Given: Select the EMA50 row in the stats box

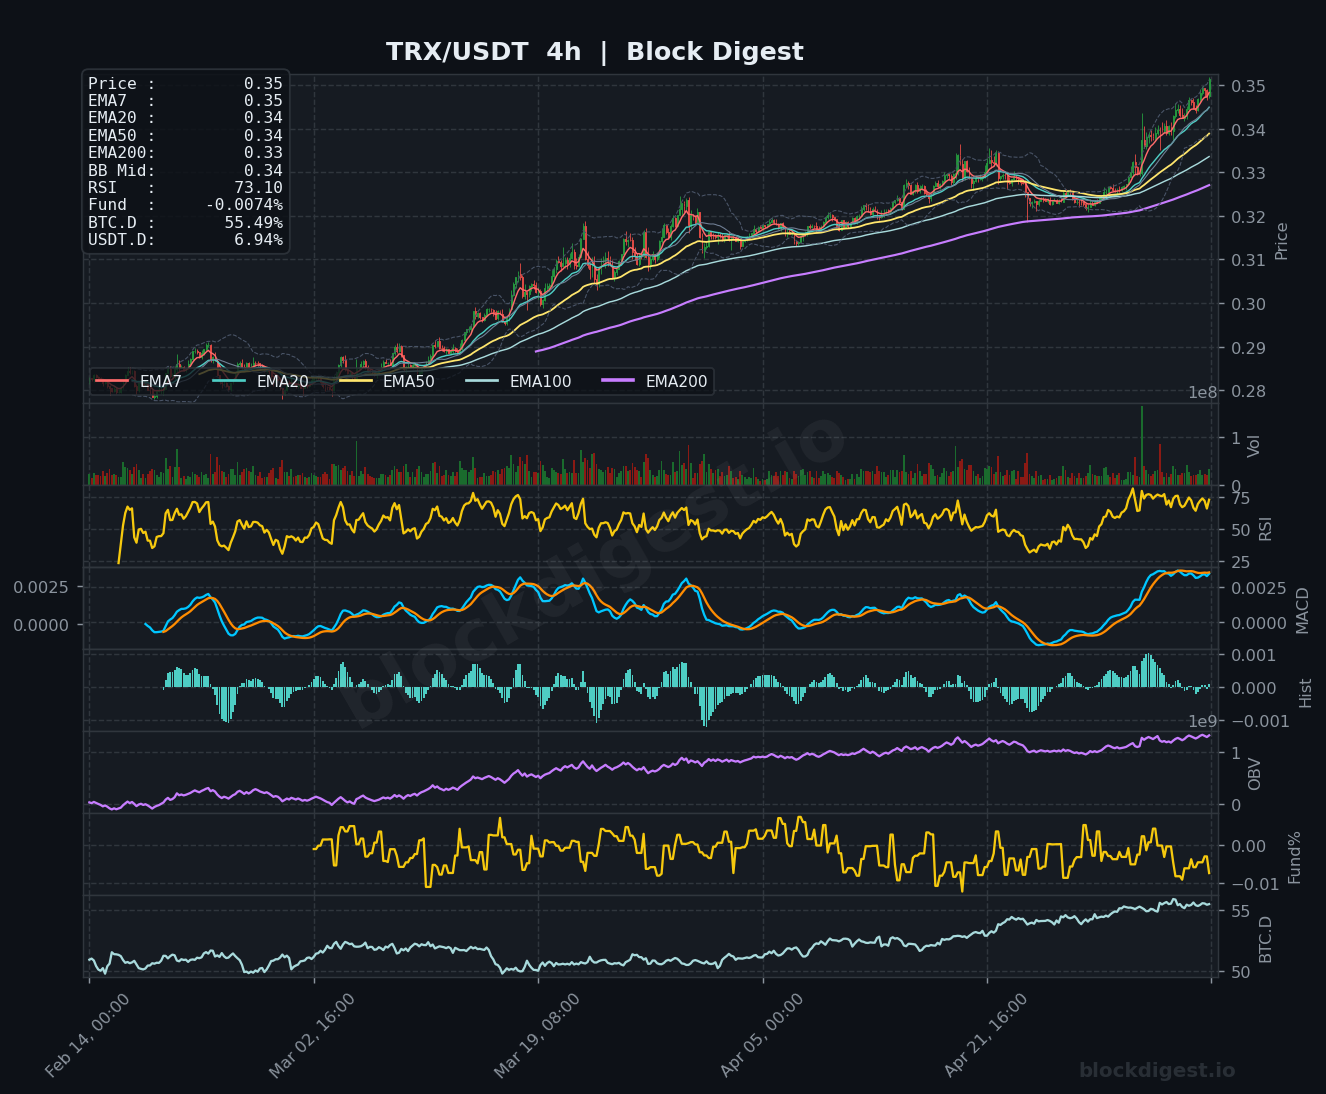Looking at the screenshot, I should 185,136.
